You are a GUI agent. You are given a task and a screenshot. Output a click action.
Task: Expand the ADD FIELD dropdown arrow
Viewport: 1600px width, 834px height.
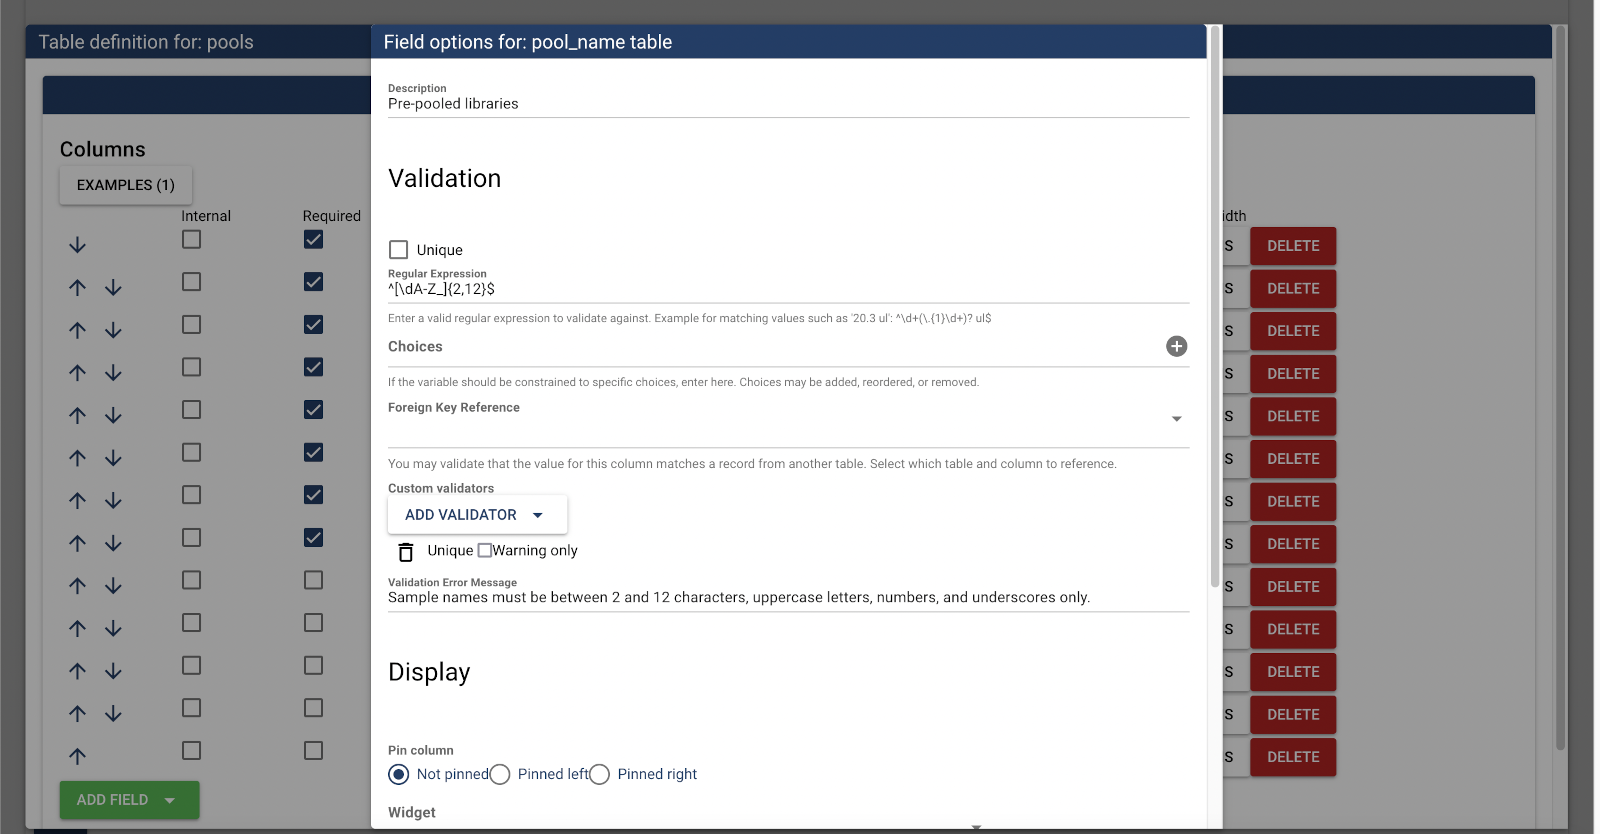[170, 800]
